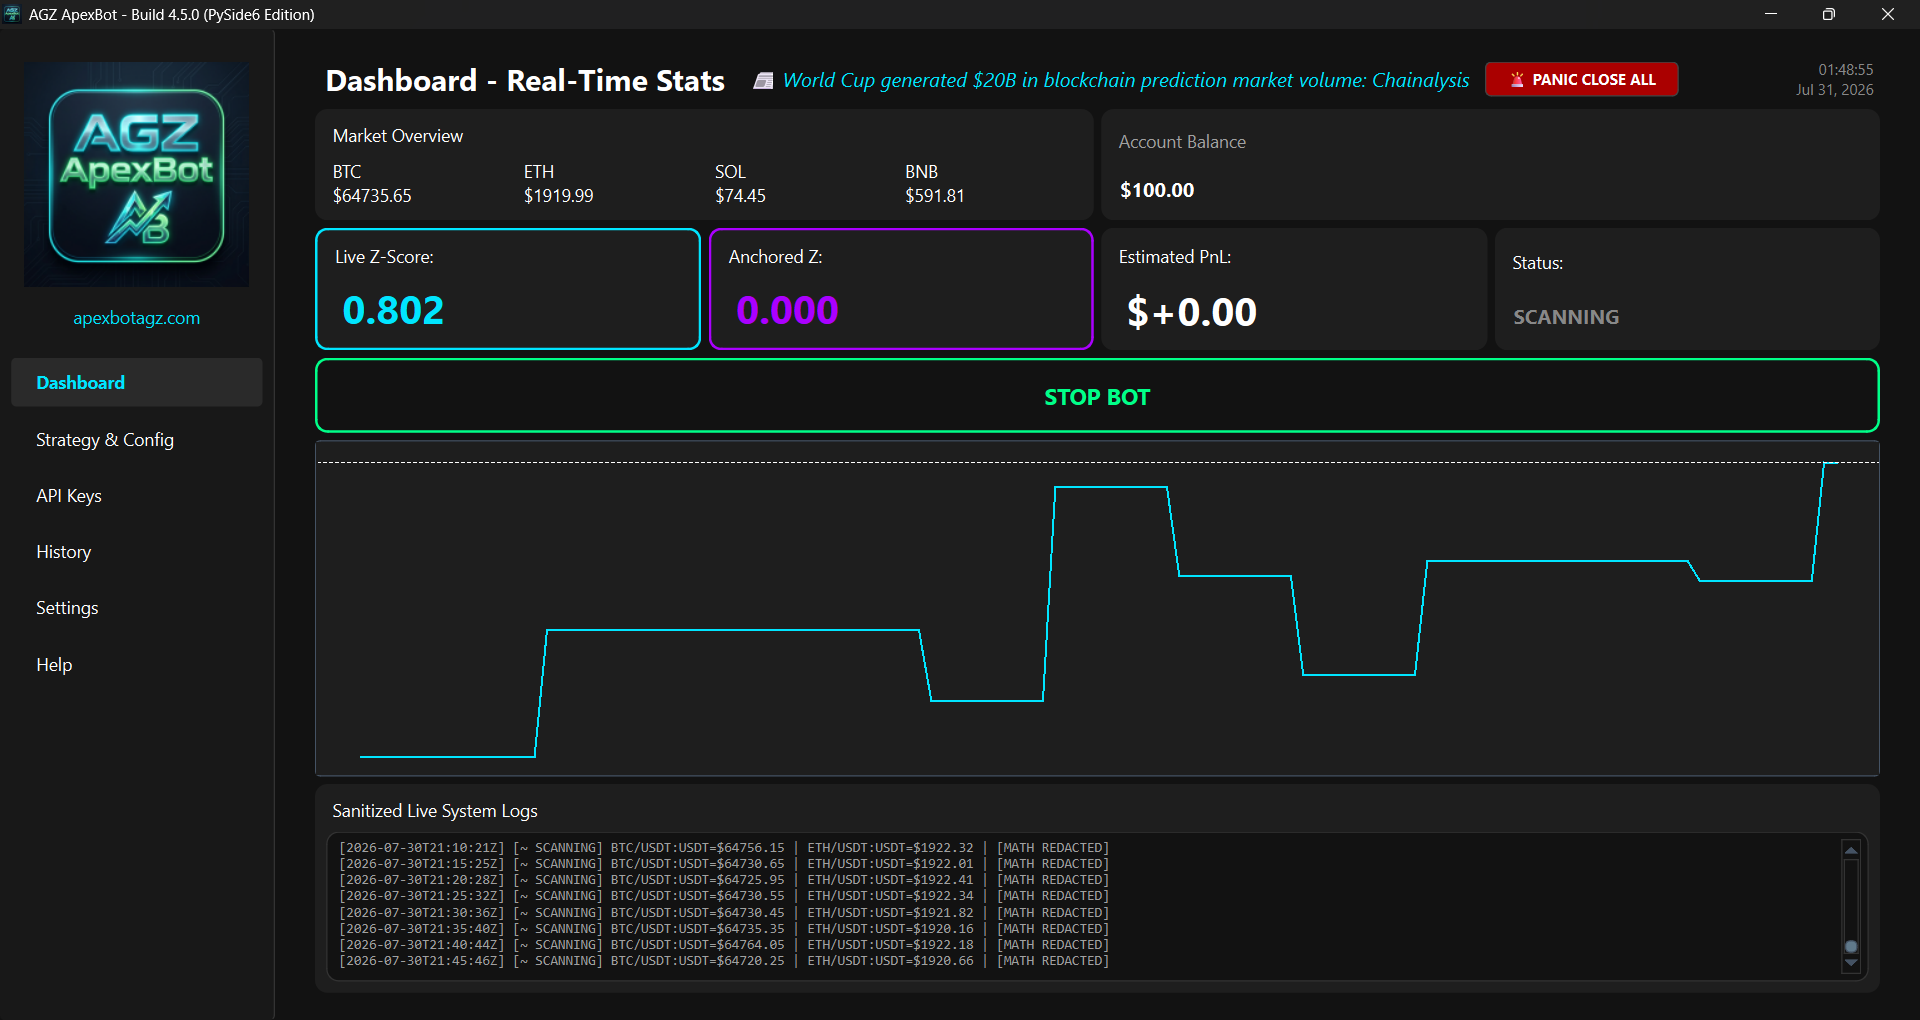Screen dimensions: 1920x1020
Task: Click the siren icon on the panic button
Action: tap(1517, 79)
